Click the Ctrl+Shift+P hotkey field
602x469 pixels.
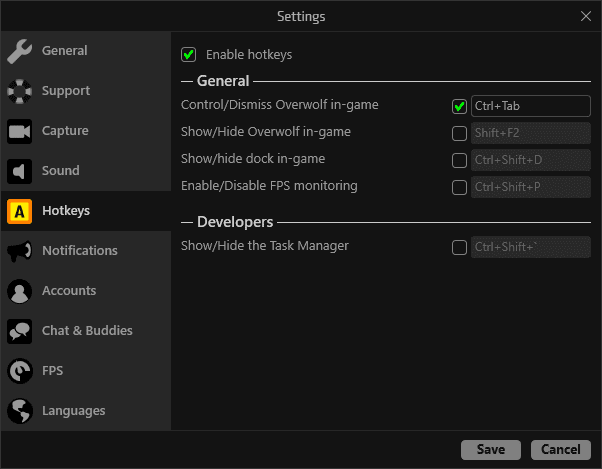[x=531, y=187]
